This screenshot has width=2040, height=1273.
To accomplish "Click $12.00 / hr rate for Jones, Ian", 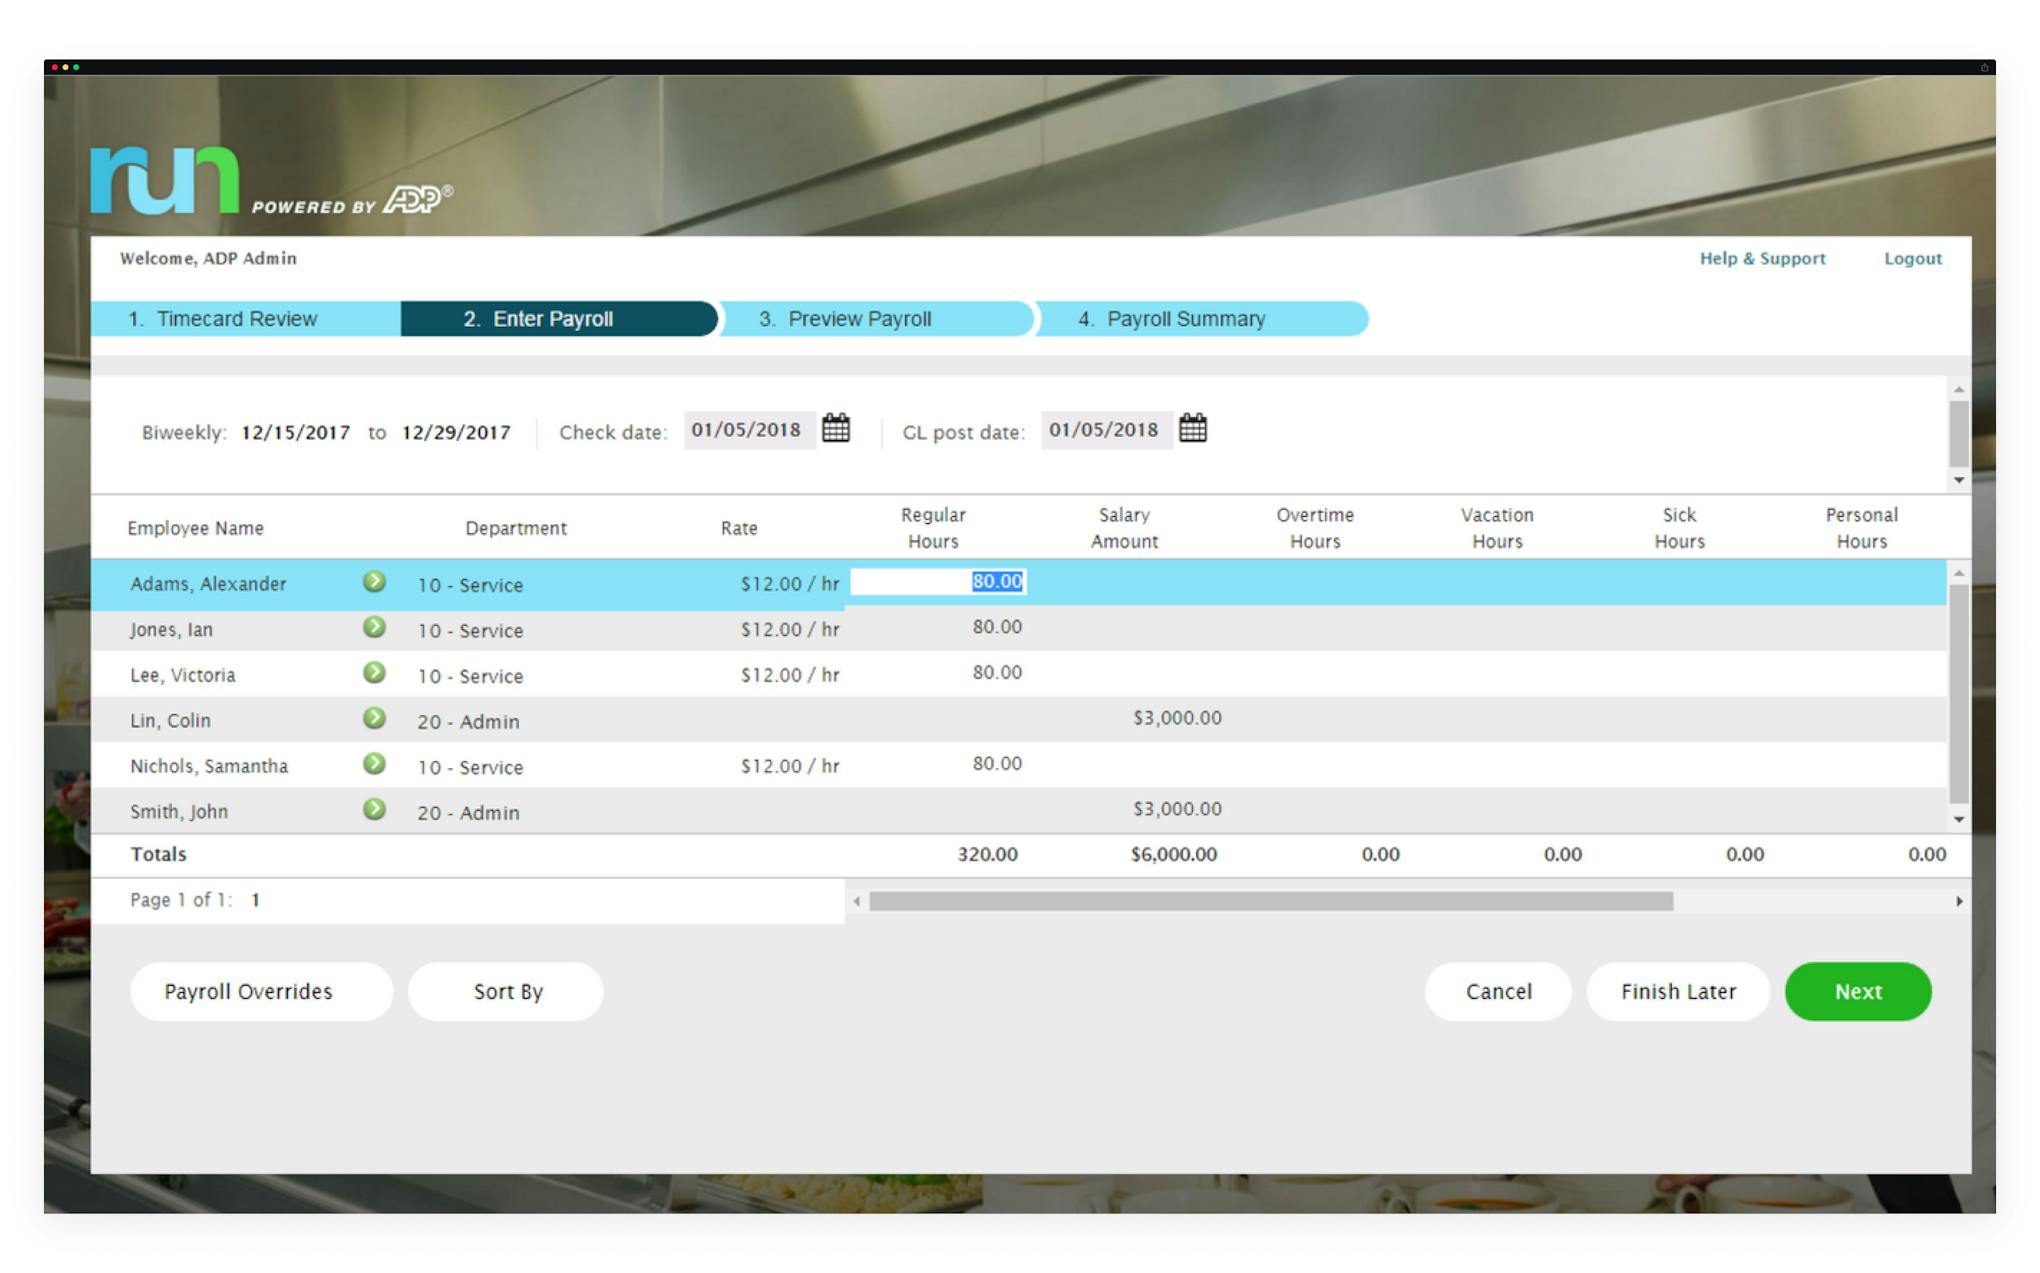I will (790, 630).
